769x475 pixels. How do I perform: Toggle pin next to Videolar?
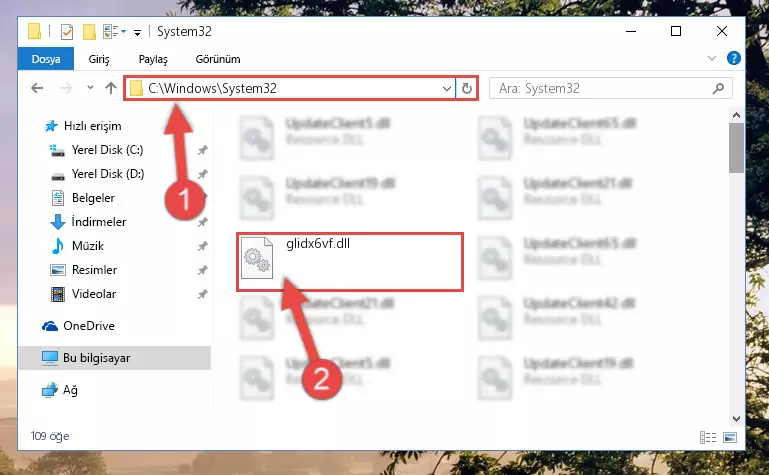click(203, 294)
